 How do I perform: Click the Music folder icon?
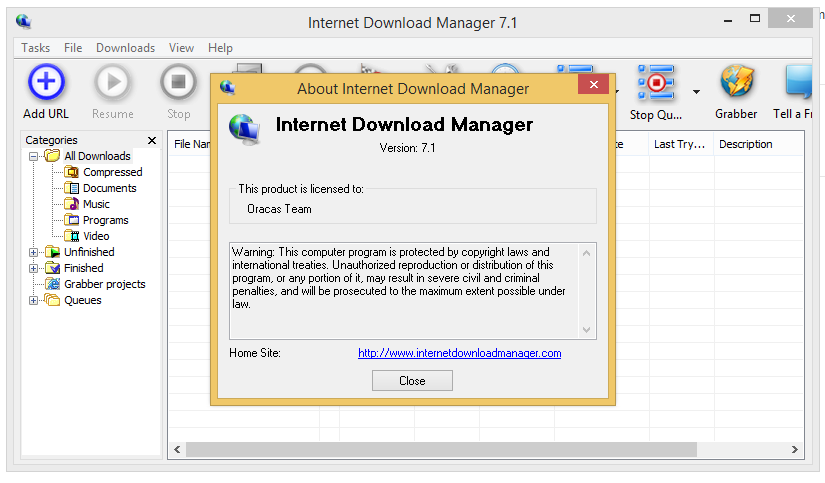[x=72, y=204]
